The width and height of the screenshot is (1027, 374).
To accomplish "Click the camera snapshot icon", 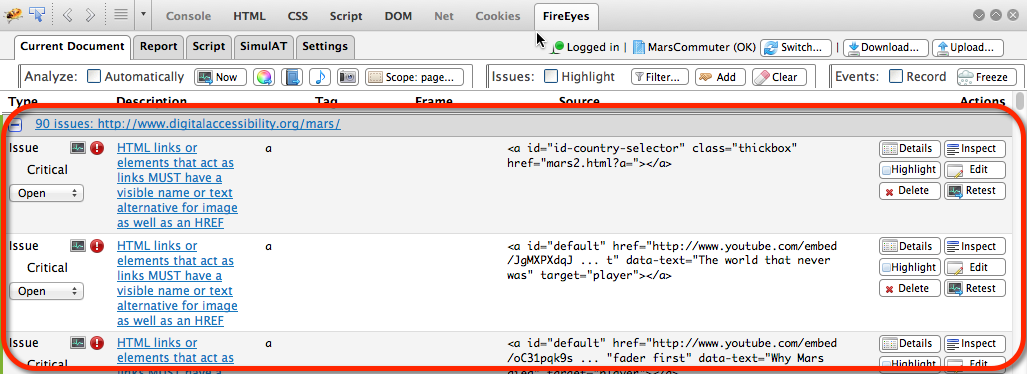I will 348,77.
